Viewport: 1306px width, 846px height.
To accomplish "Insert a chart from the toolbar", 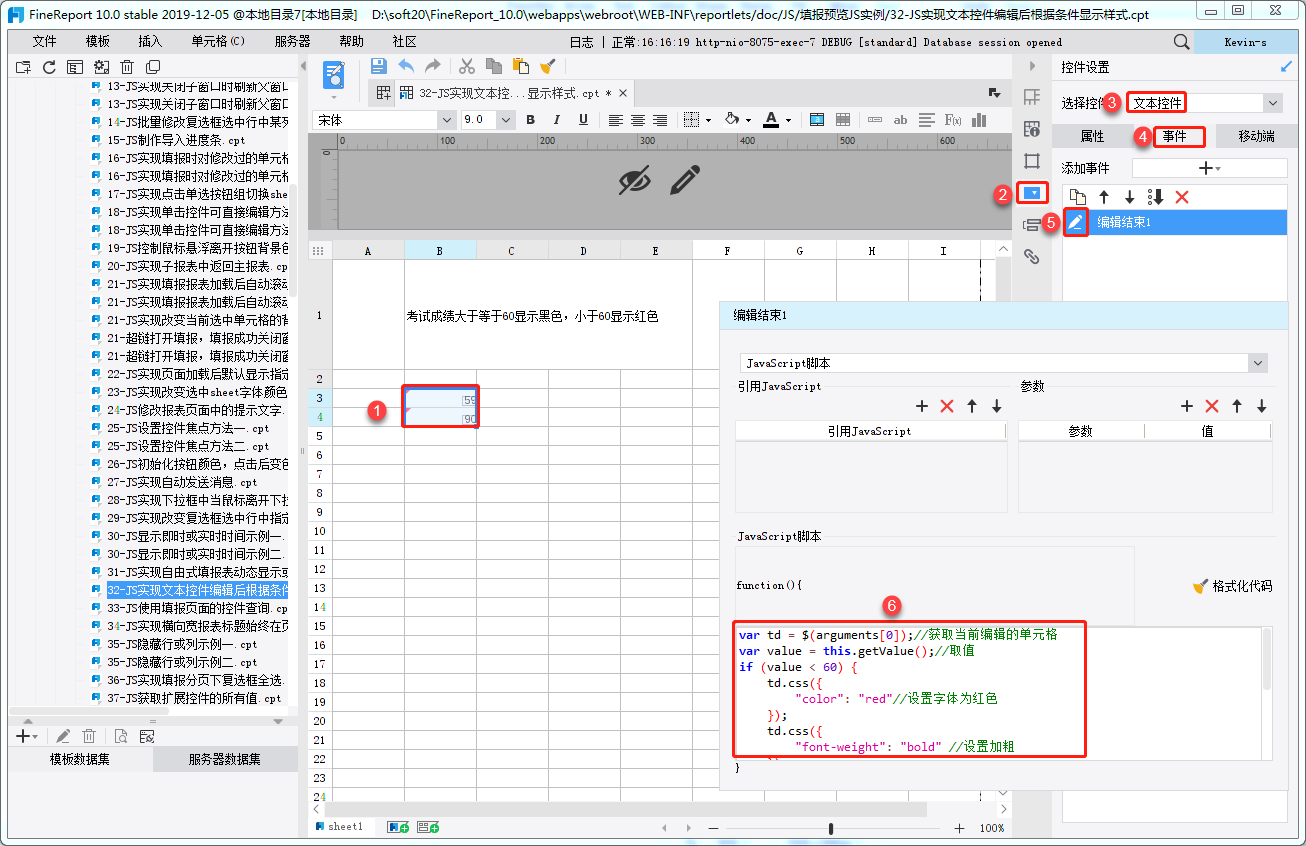I will (979, 120).
